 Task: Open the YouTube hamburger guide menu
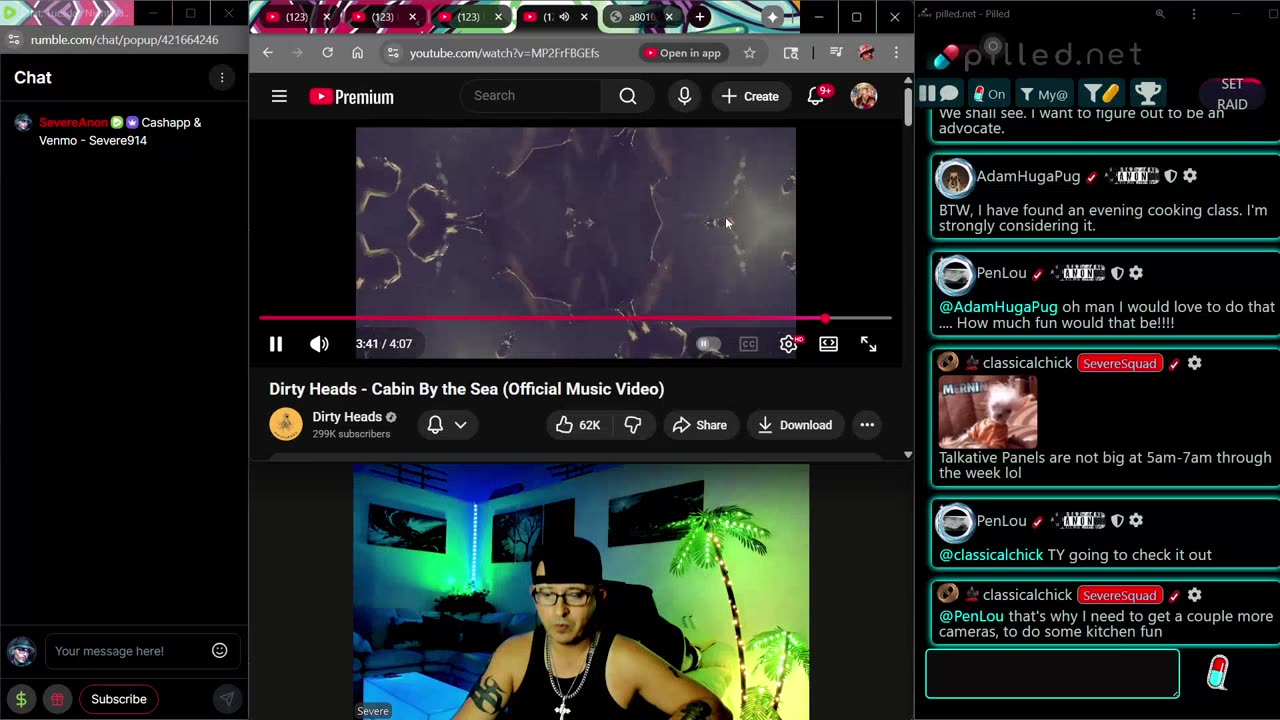point(279,96)
